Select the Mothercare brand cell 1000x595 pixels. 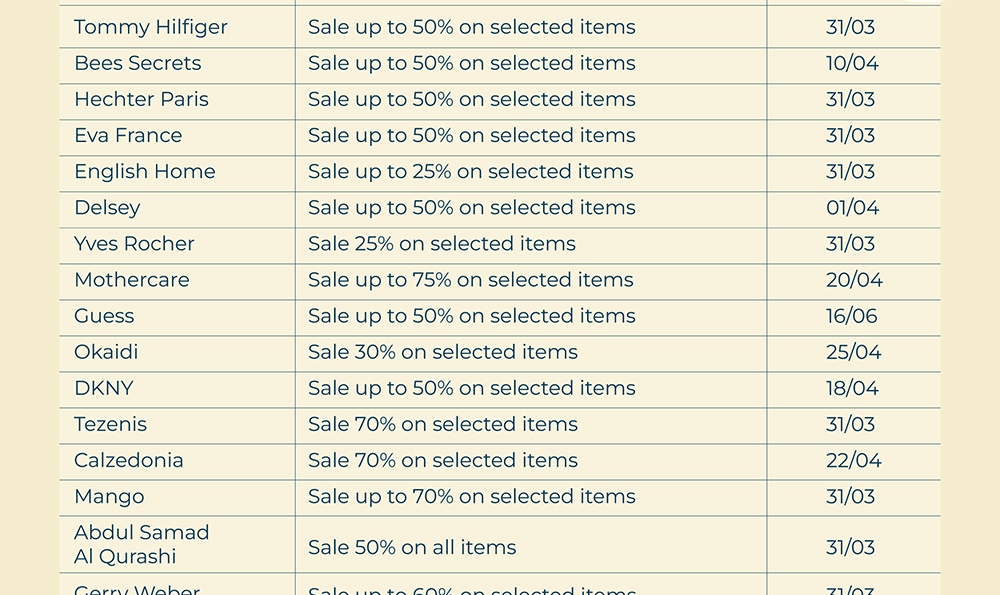tap(132, 279)
